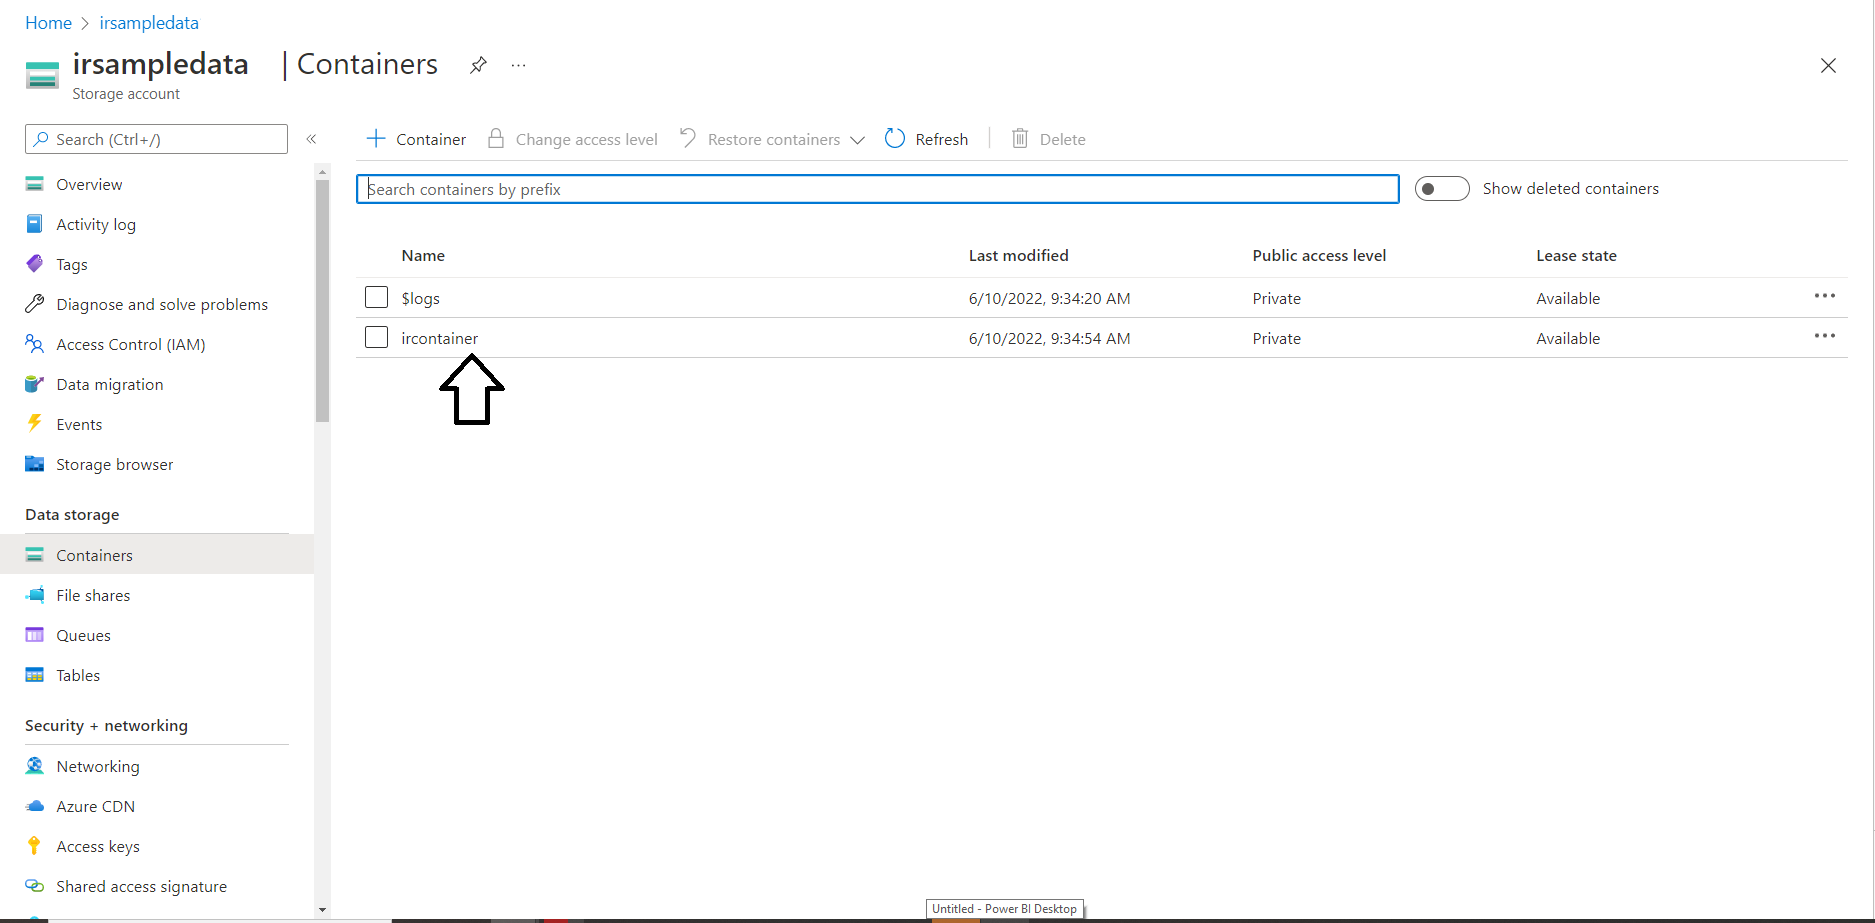Sort by the Name column header

[423, 255]
